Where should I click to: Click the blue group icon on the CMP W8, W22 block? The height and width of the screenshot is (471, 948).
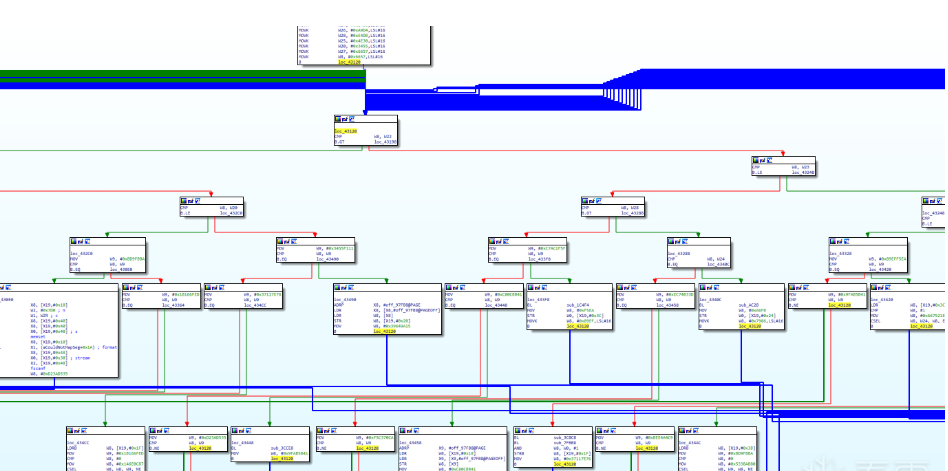[x=351, y=120]
